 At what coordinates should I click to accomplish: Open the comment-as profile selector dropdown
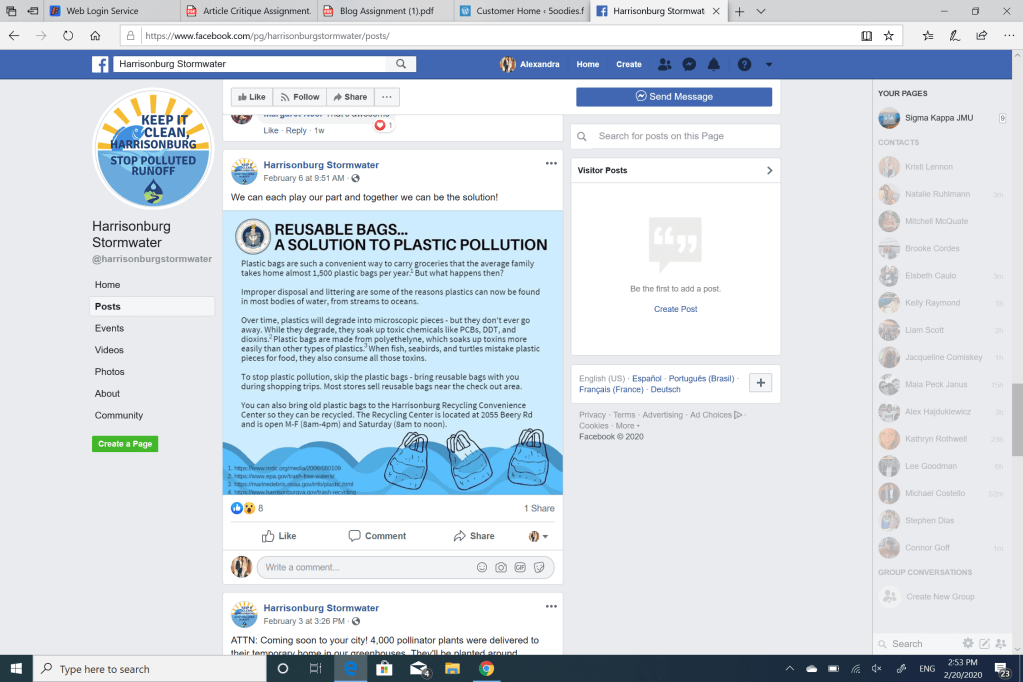(538, 536)
